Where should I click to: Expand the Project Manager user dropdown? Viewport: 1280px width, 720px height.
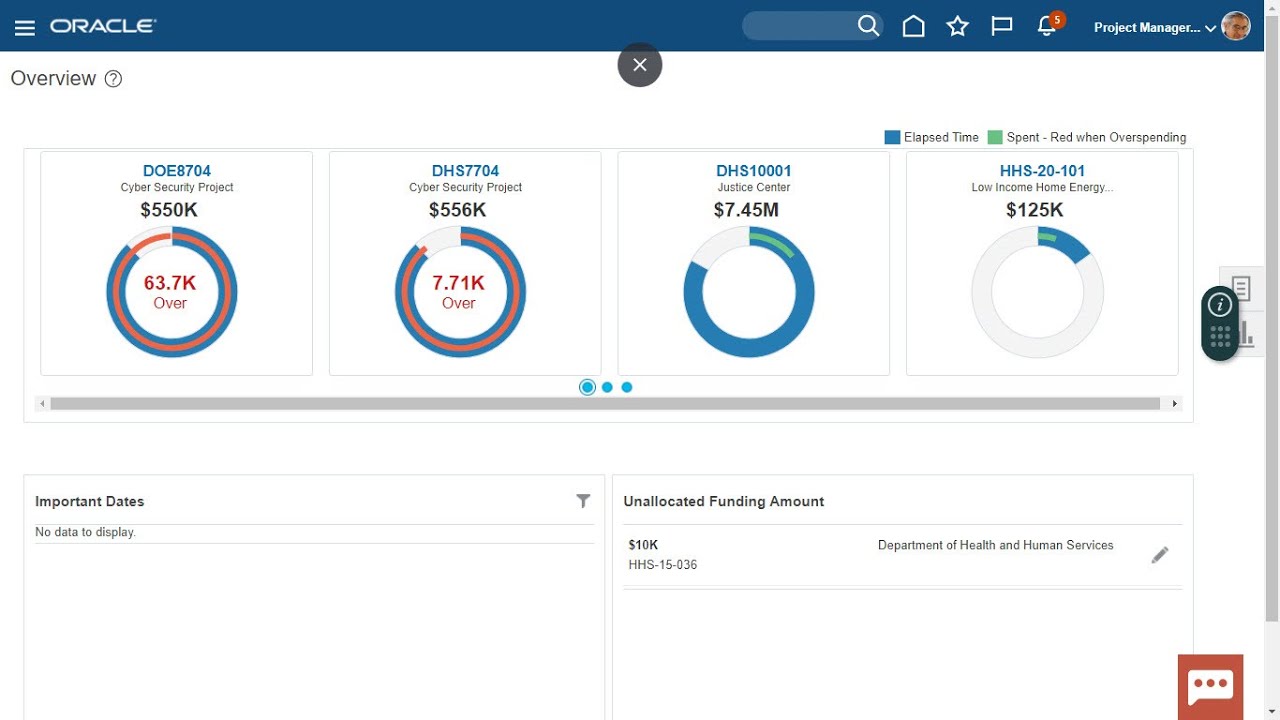[x=1155, y=28]
